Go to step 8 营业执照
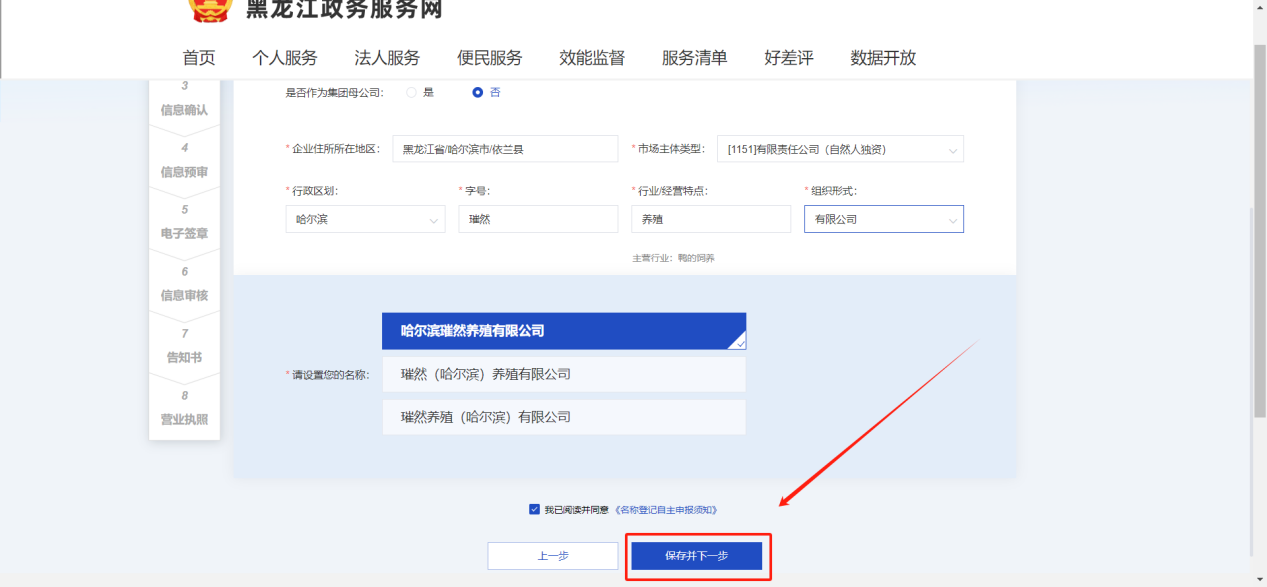The height and width of the screenshot is (587, 1267). coord(184,409)
